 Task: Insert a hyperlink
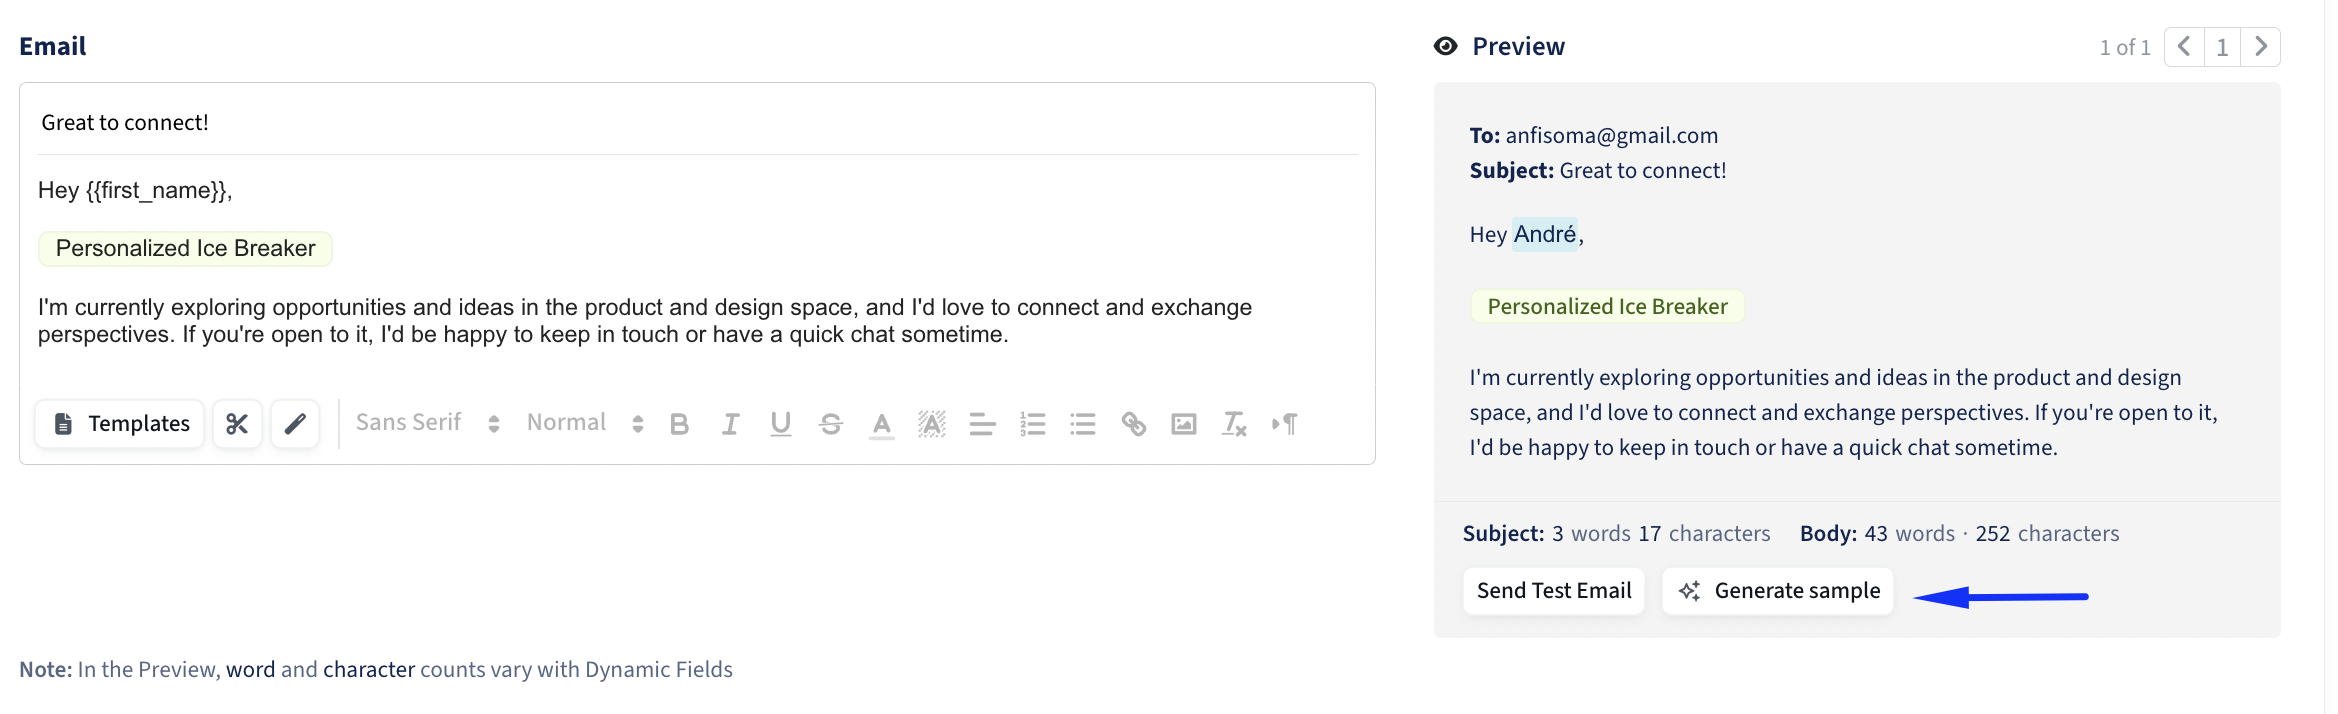(1134, 424)
